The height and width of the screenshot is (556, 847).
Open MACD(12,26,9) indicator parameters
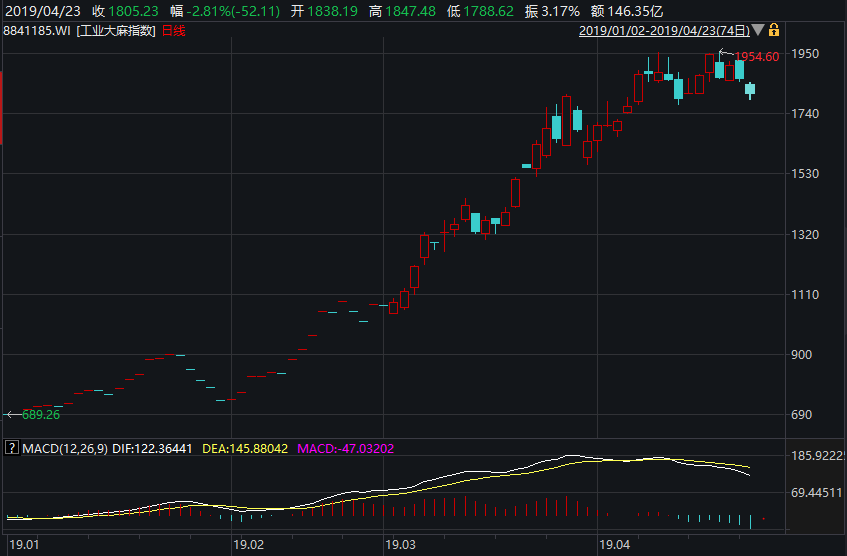coord(65,449)
